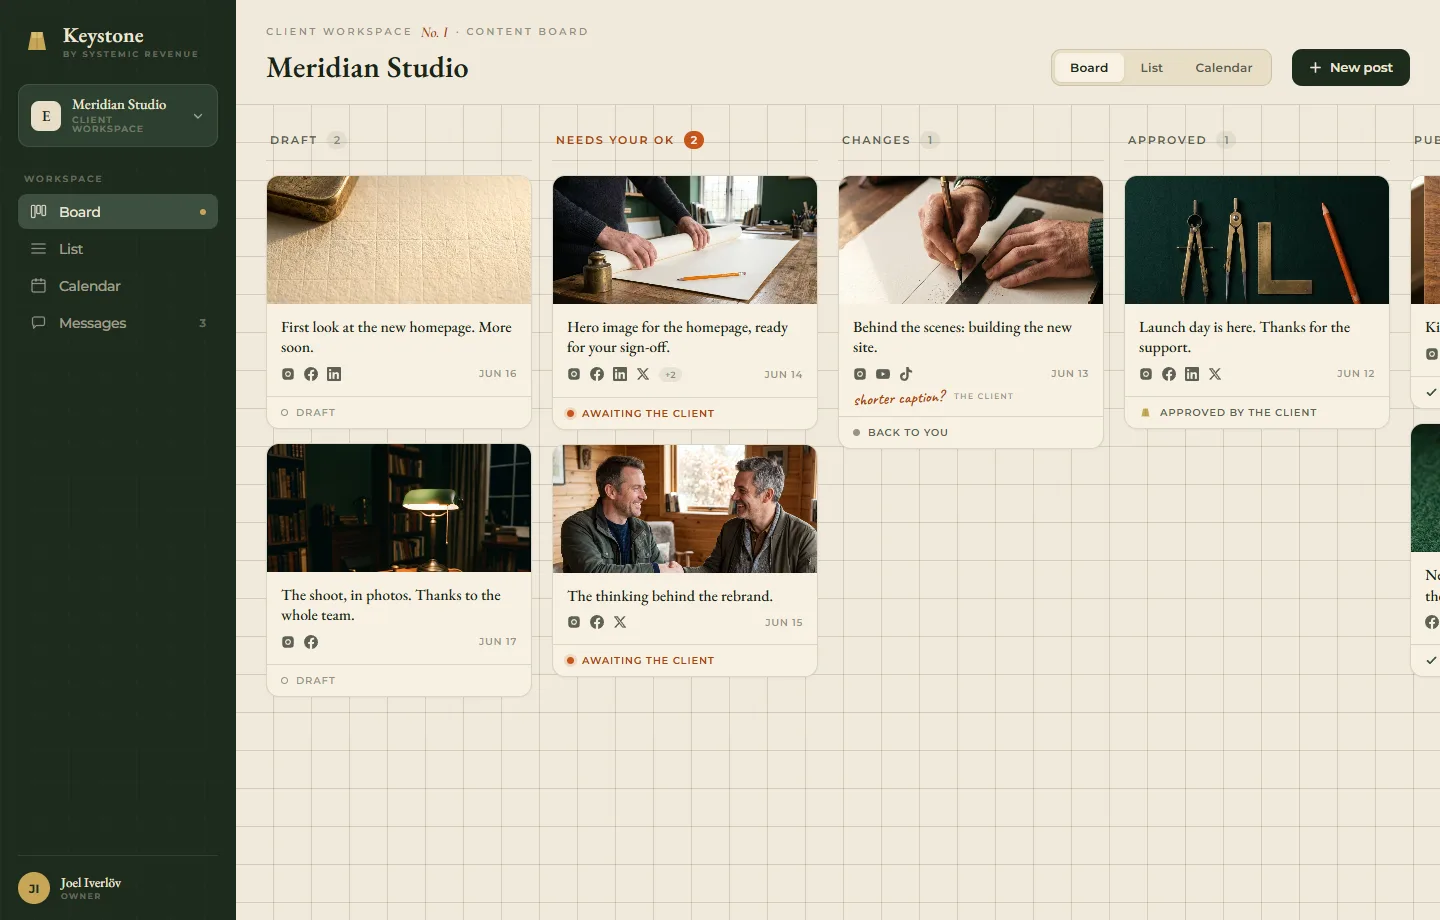
Task: Open Calendar from the sidebar icon
Action: click(x=39, y=286)
